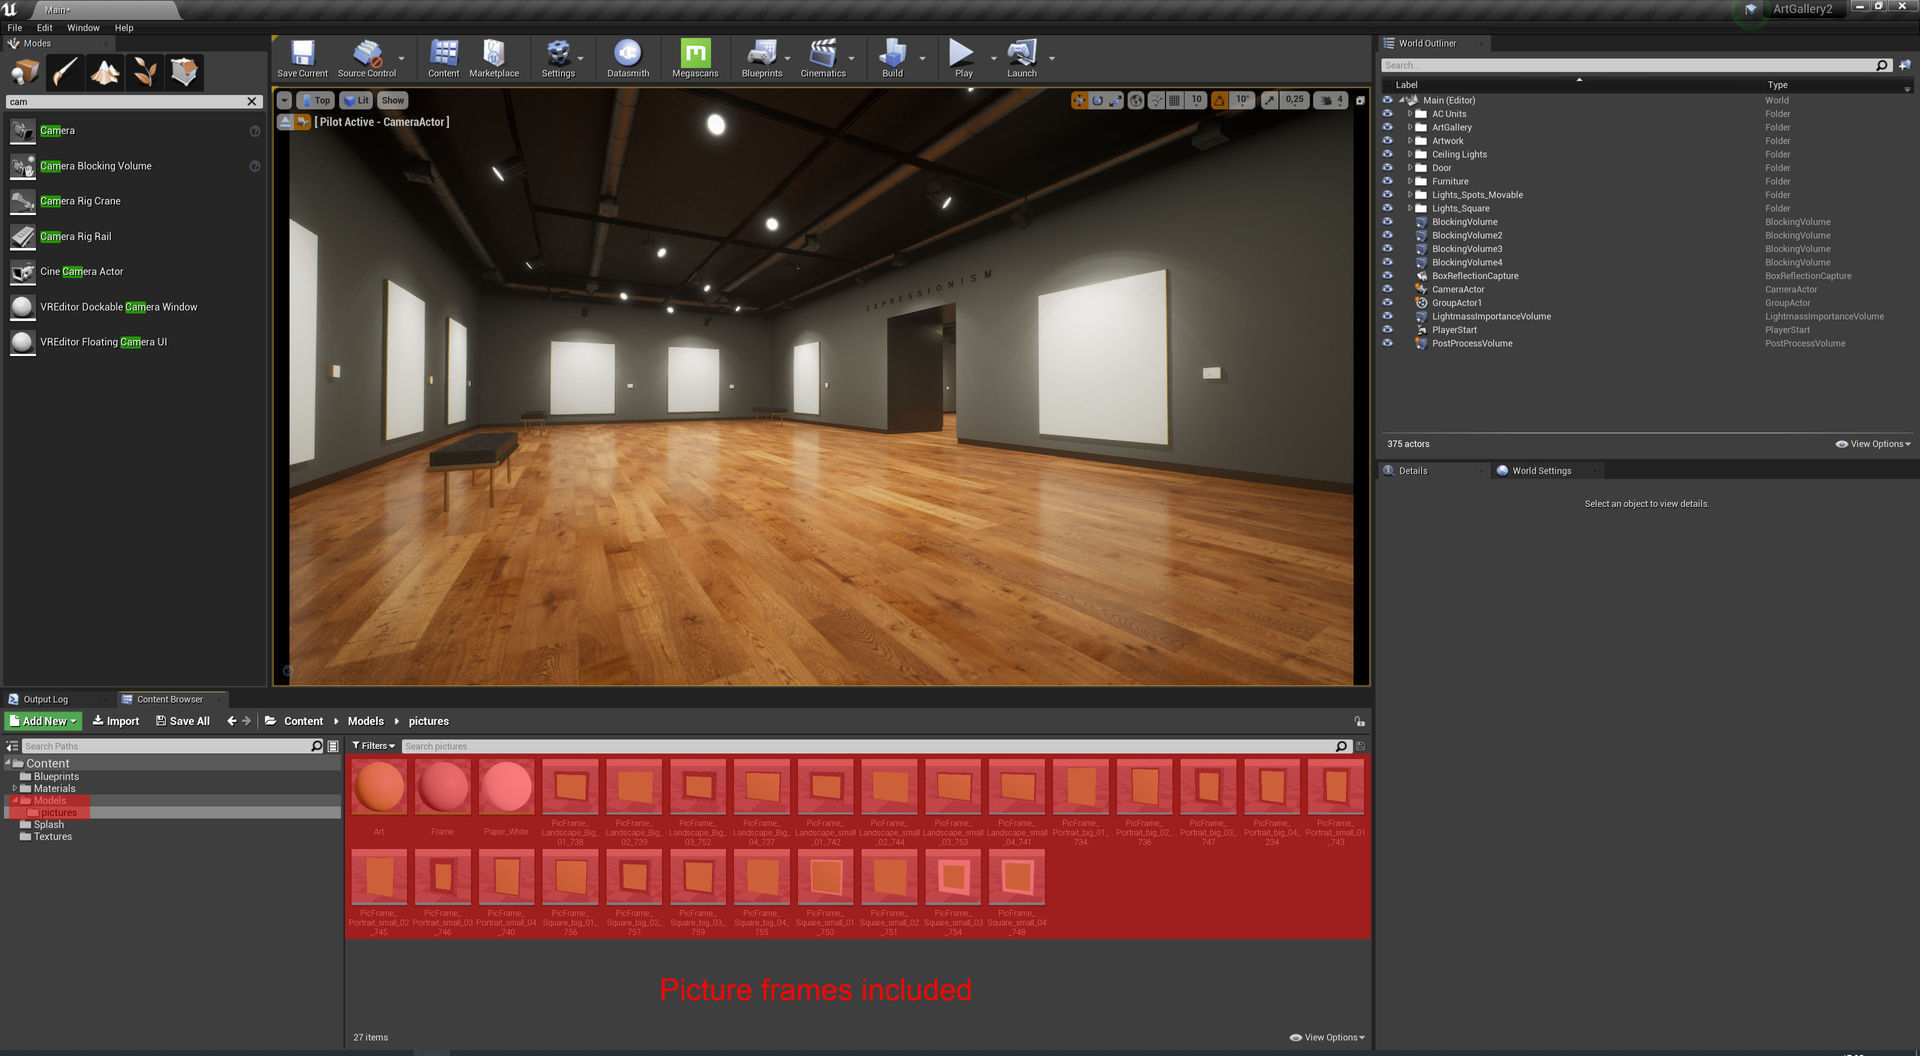Select Cine Camera Actor in Modes list
The width and height of the screenshot is (1920, 1056).
(x=134, y=272)
